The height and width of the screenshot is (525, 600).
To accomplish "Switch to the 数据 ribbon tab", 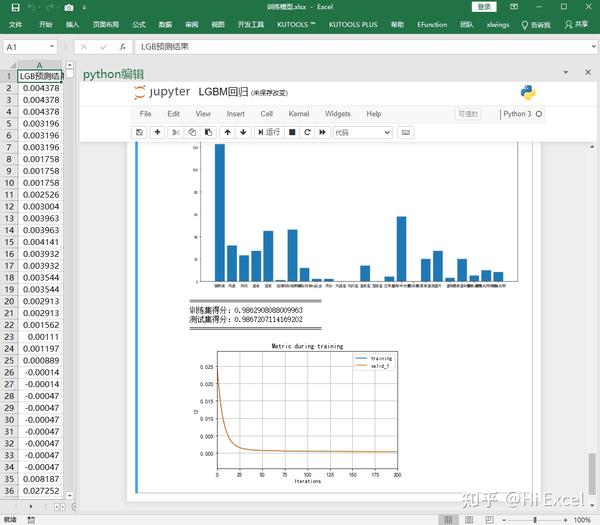I will coord(165,24).
